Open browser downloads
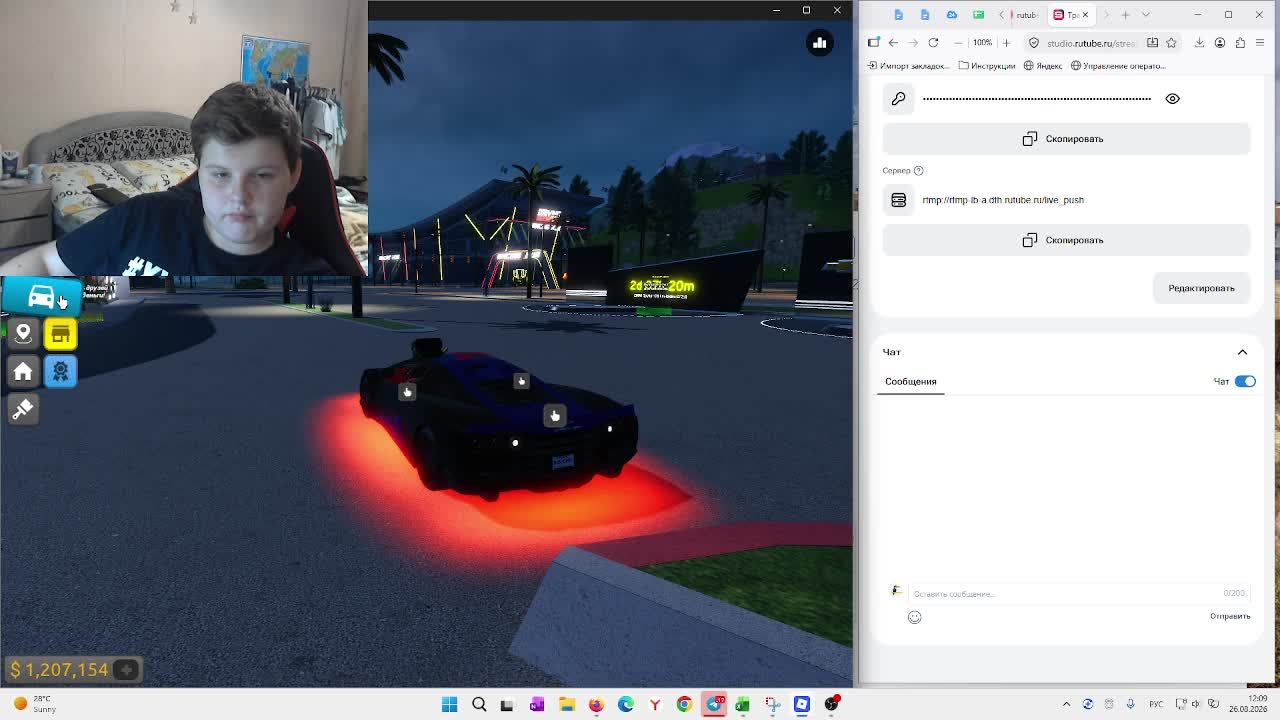This screenshot has height=720, width=1280. (x=1199, y=43)
